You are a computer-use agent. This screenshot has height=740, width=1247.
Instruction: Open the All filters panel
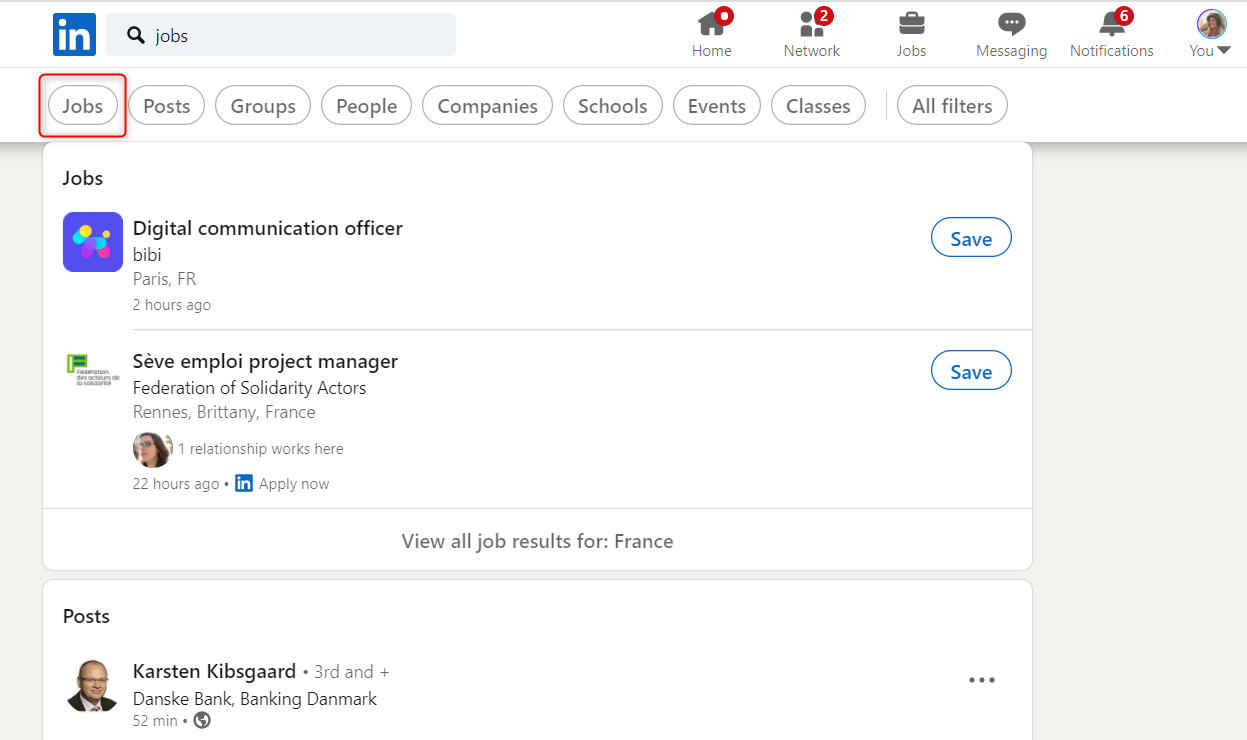[952, 106]
